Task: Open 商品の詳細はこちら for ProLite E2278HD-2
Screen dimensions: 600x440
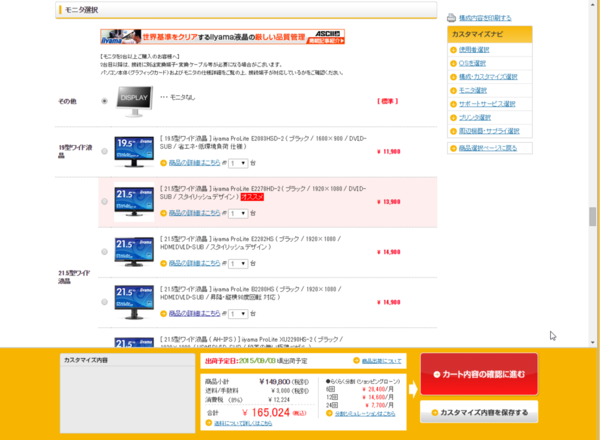Action: tap(194, 213)
